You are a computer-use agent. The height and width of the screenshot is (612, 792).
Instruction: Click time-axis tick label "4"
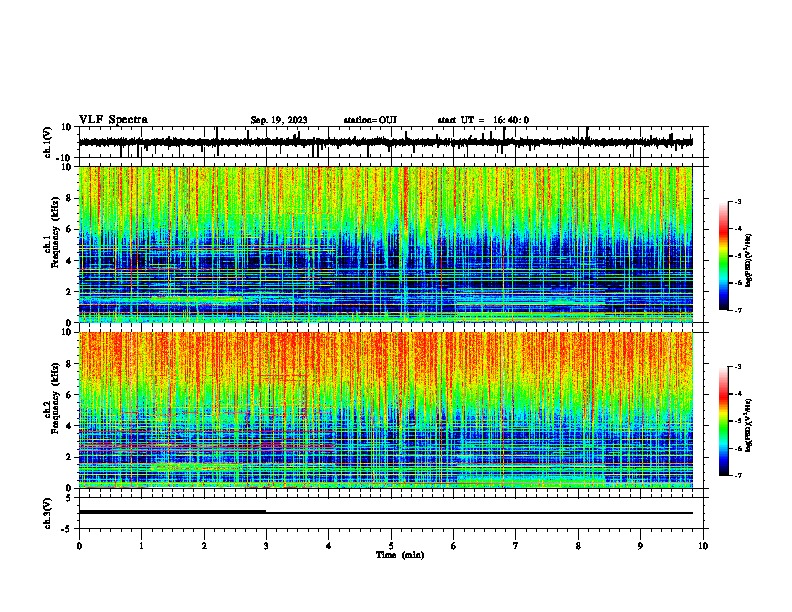tap(329, 546)
